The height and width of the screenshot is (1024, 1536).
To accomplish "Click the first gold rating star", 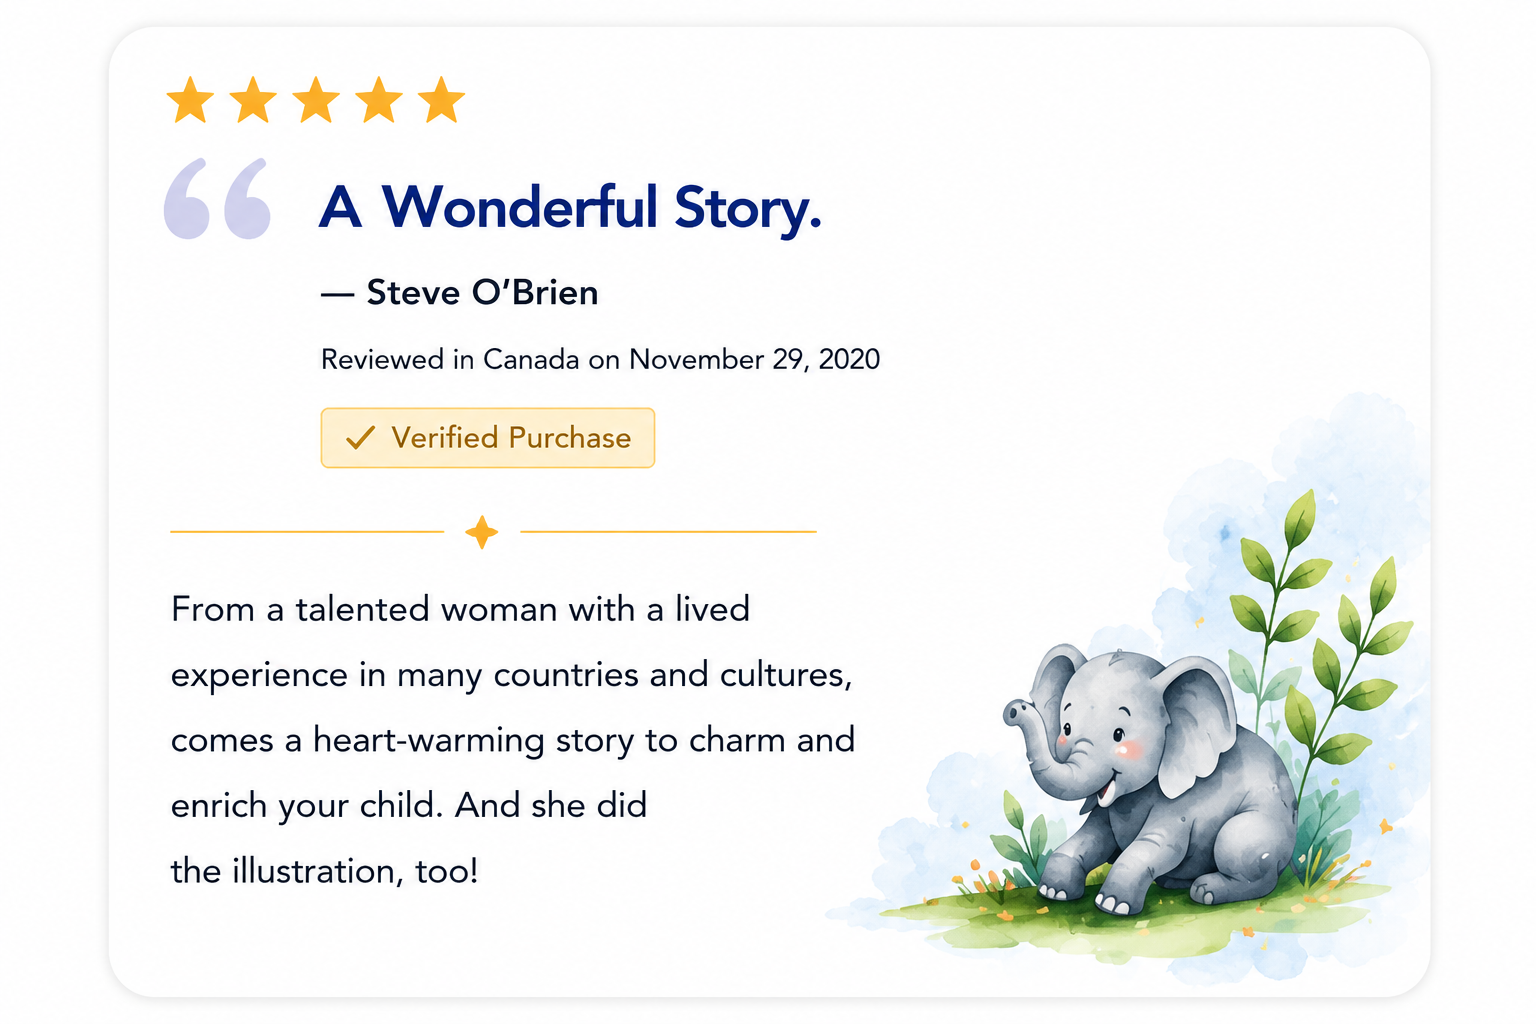I will point(190,101).
